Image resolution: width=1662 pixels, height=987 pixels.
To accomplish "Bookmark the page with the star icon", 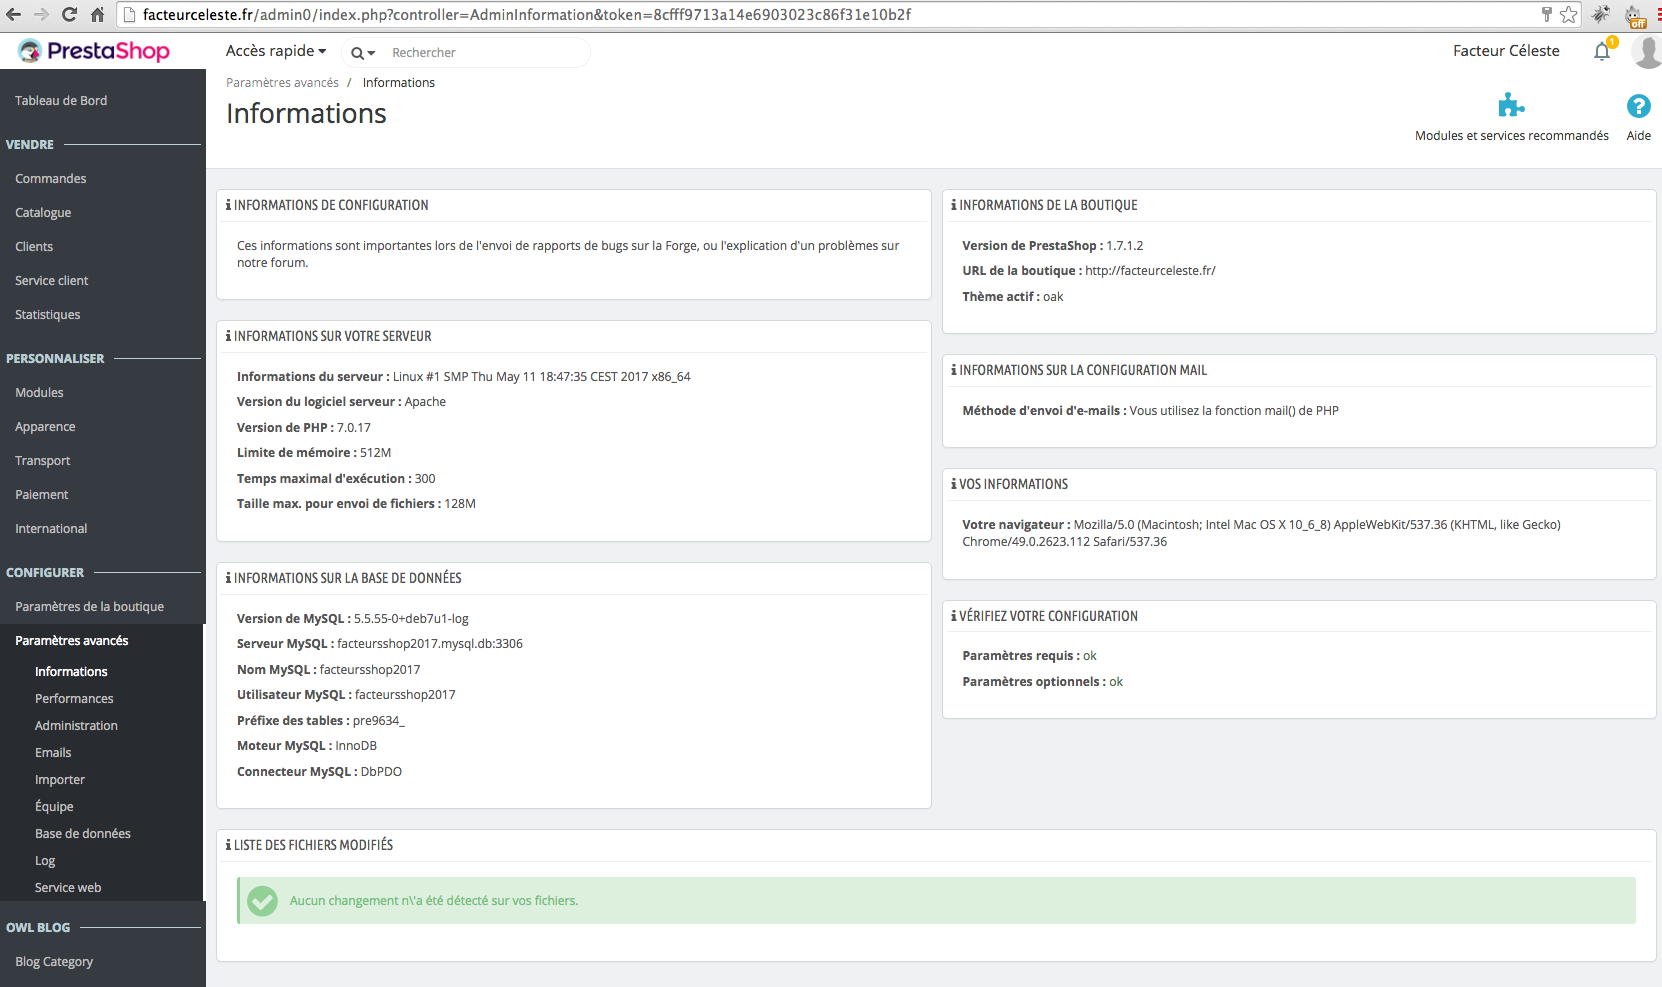I will [x=1569, y=15].
